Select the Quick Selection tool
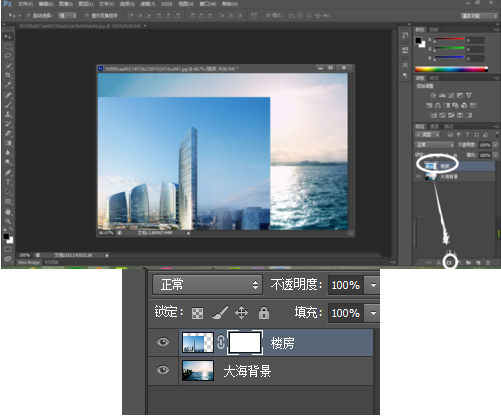The width and height of the screenshot is (501, 418). click(8, 66)
